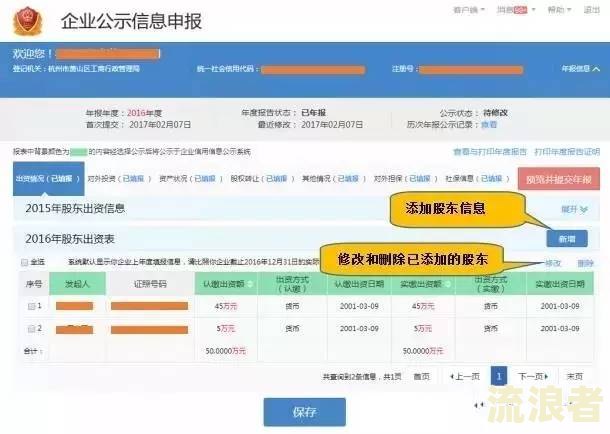
Task: Click 退出 to log out
Action: [x=592, y=10]
